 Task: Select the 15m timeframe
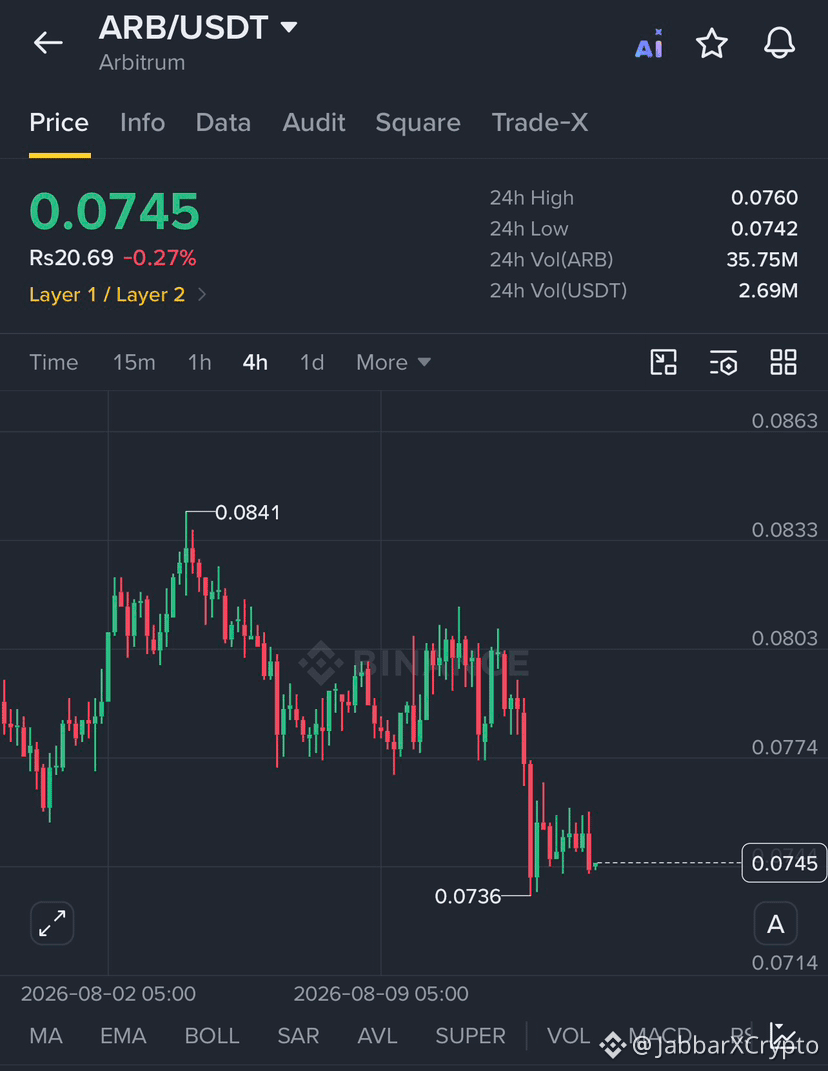click(x=134, y=362)
